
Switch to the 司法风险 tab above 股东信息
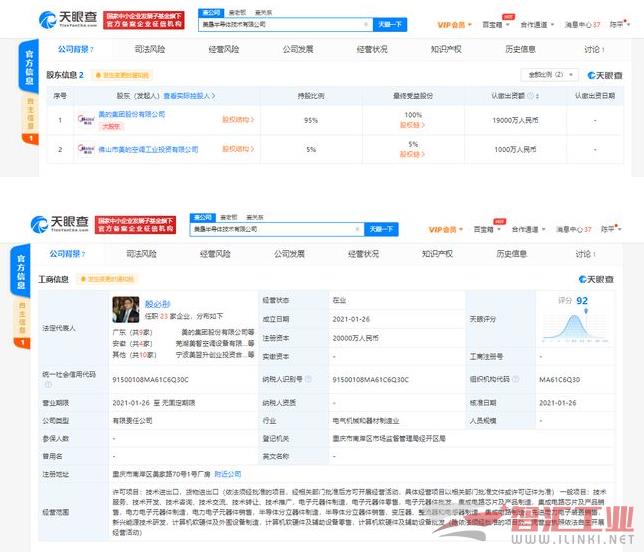150,49
